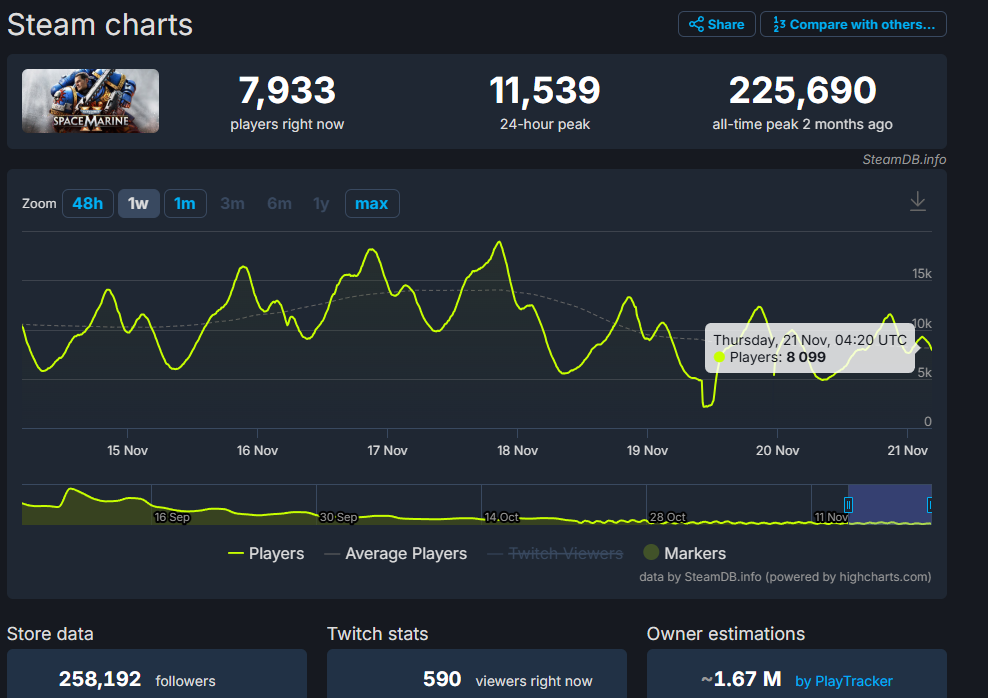Click the 11,539 24-hour peak value
Image resolution: width=988 pixels, height=698 pixels.
(545, 90)
